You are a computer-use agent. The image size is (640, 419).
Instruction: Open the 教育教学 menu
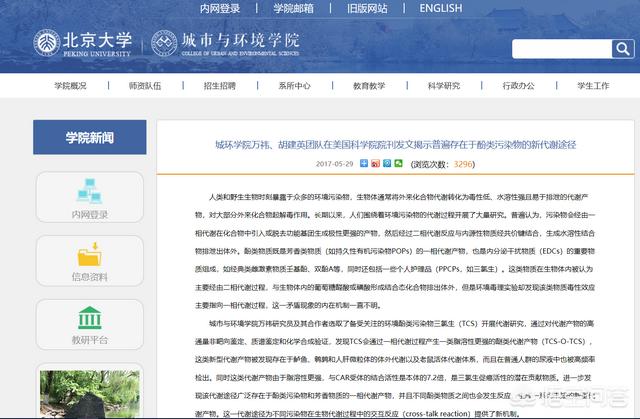[369, 86]
